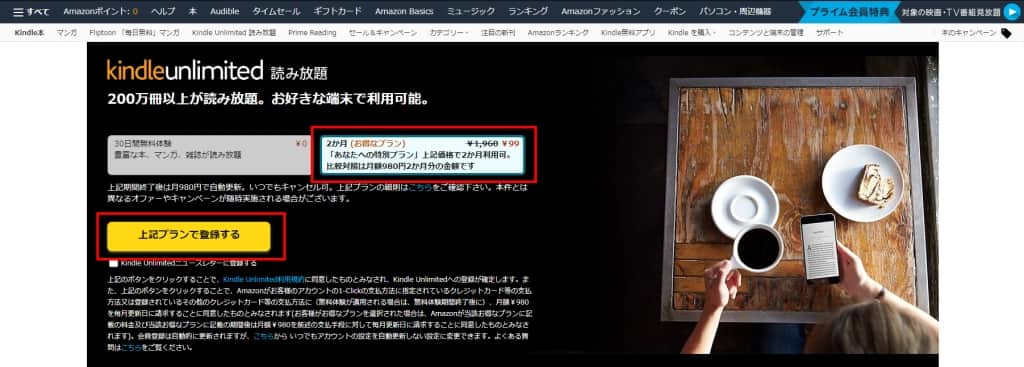Image resolution: width=1024 pixels, height=367 pixels.
Task: Open ミュージック section
Action: (x=471, y=12)
